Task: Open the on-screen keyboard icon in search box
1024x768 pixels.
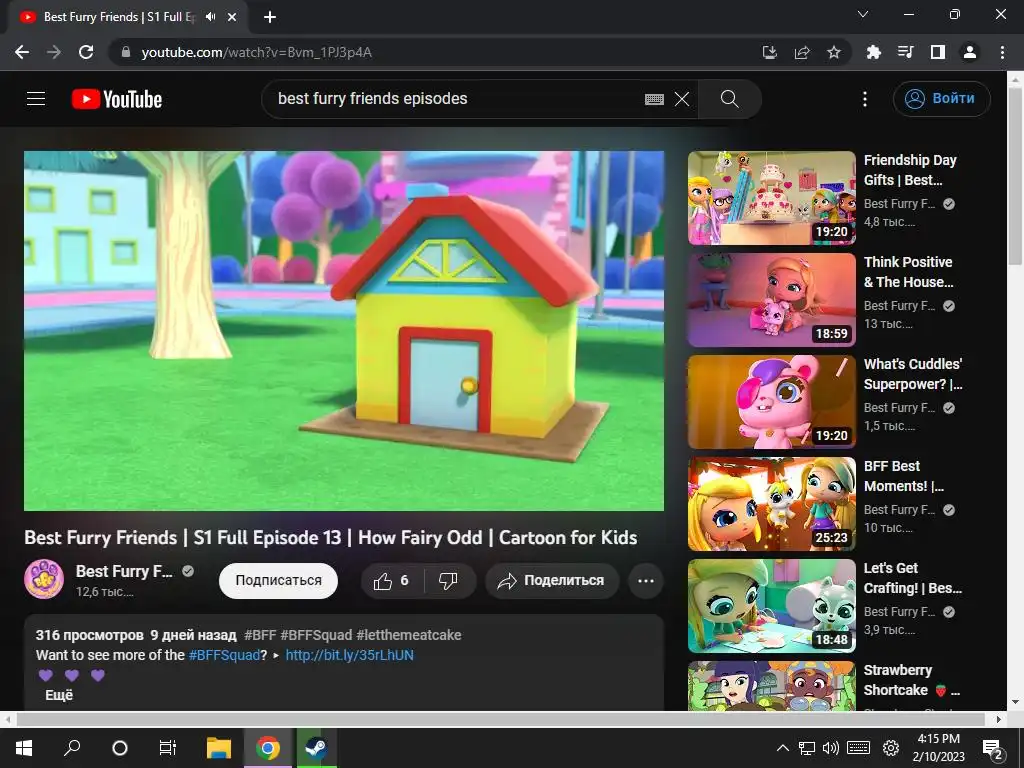Action: pos(654,99)
